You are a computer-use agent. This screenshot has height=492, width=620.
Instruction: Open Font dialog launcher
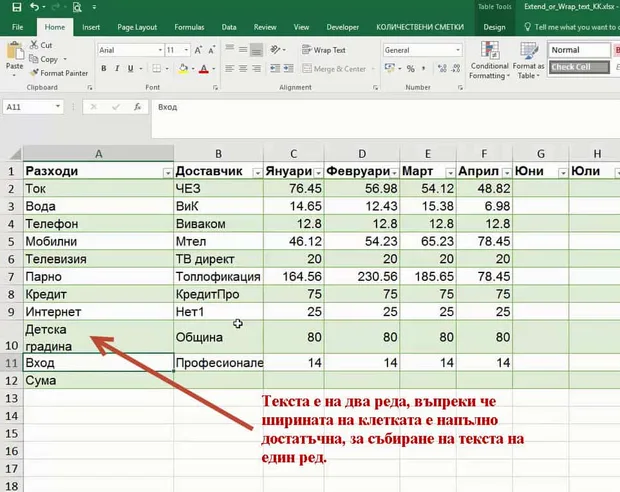point(215,87)
